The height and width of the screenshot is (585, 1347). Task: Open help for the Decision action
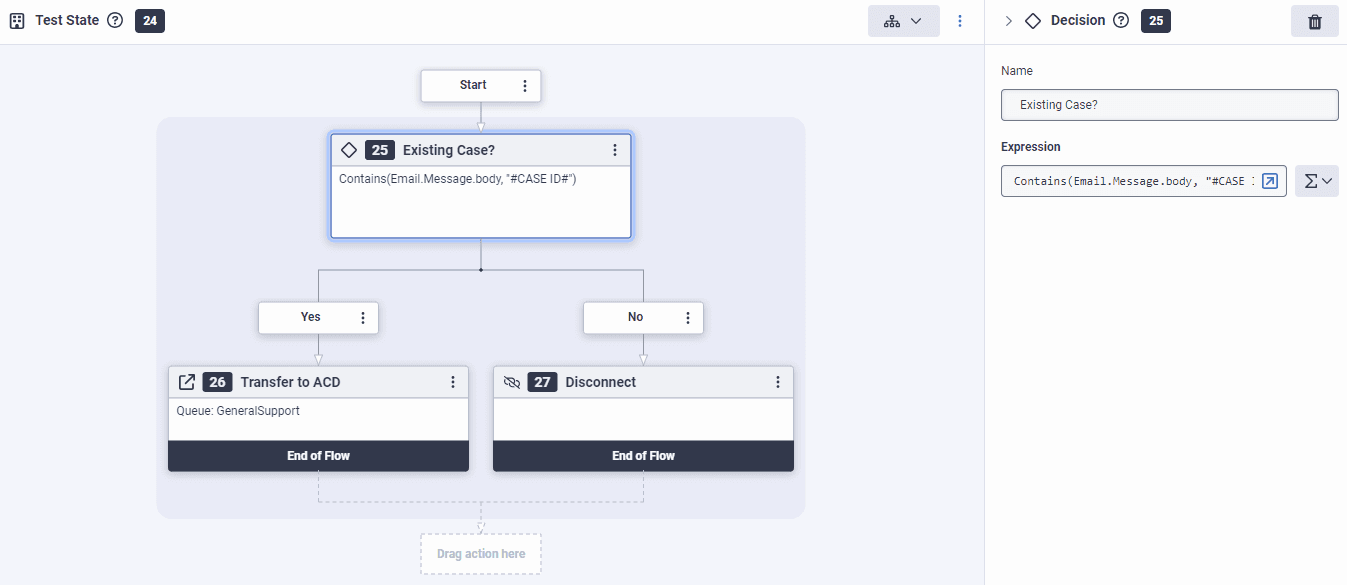1120,20
